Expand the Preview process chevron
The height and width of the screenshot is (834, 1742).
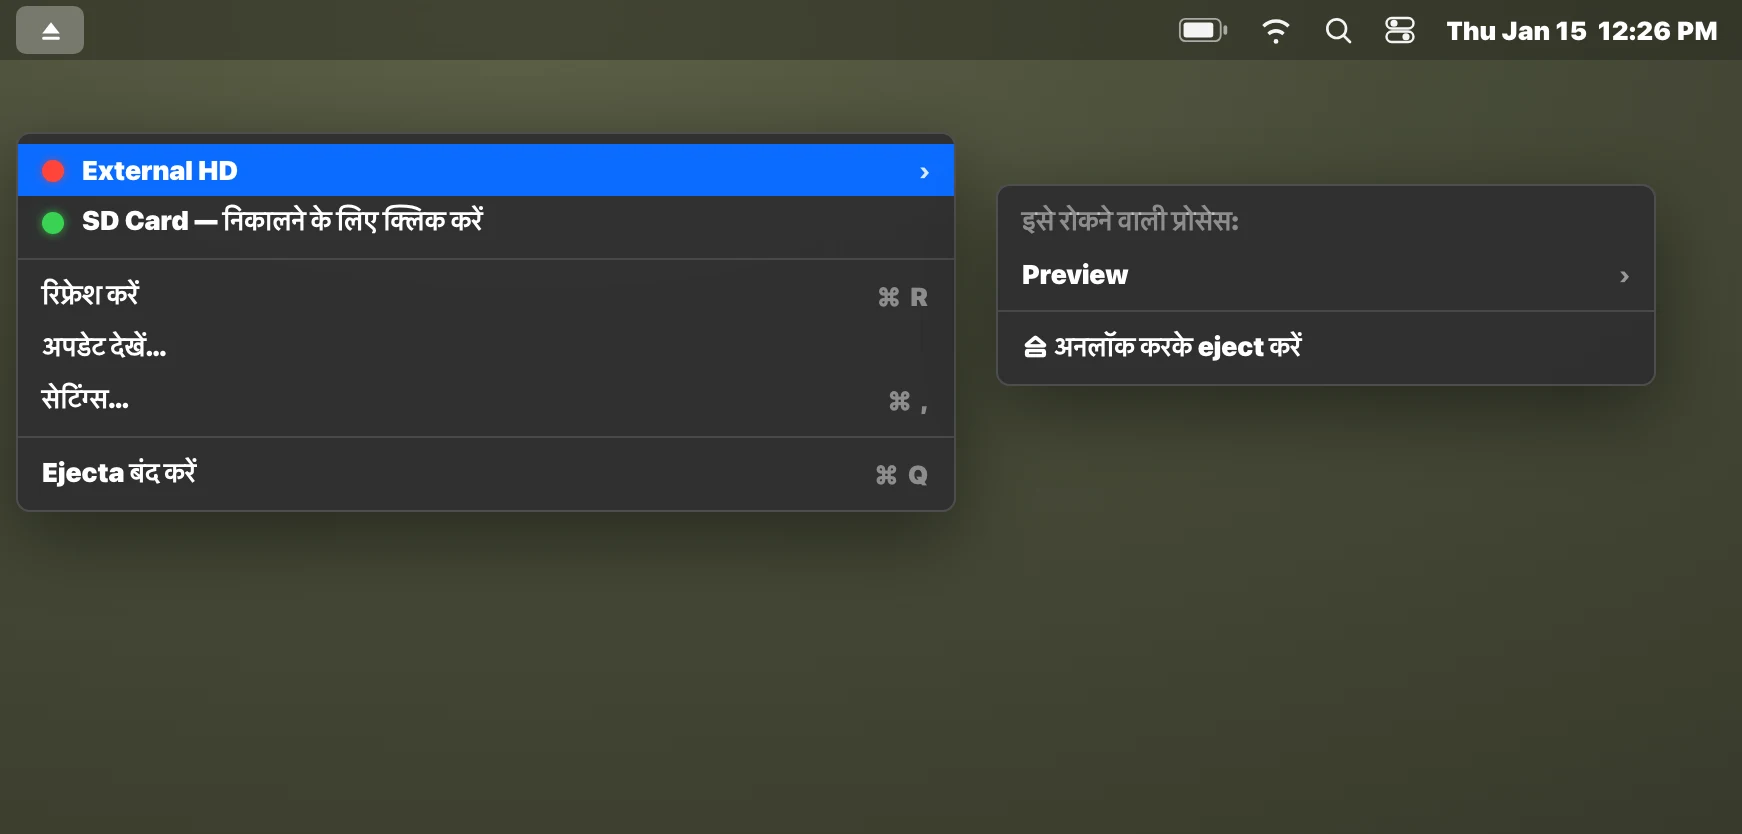click(1624, 276)
